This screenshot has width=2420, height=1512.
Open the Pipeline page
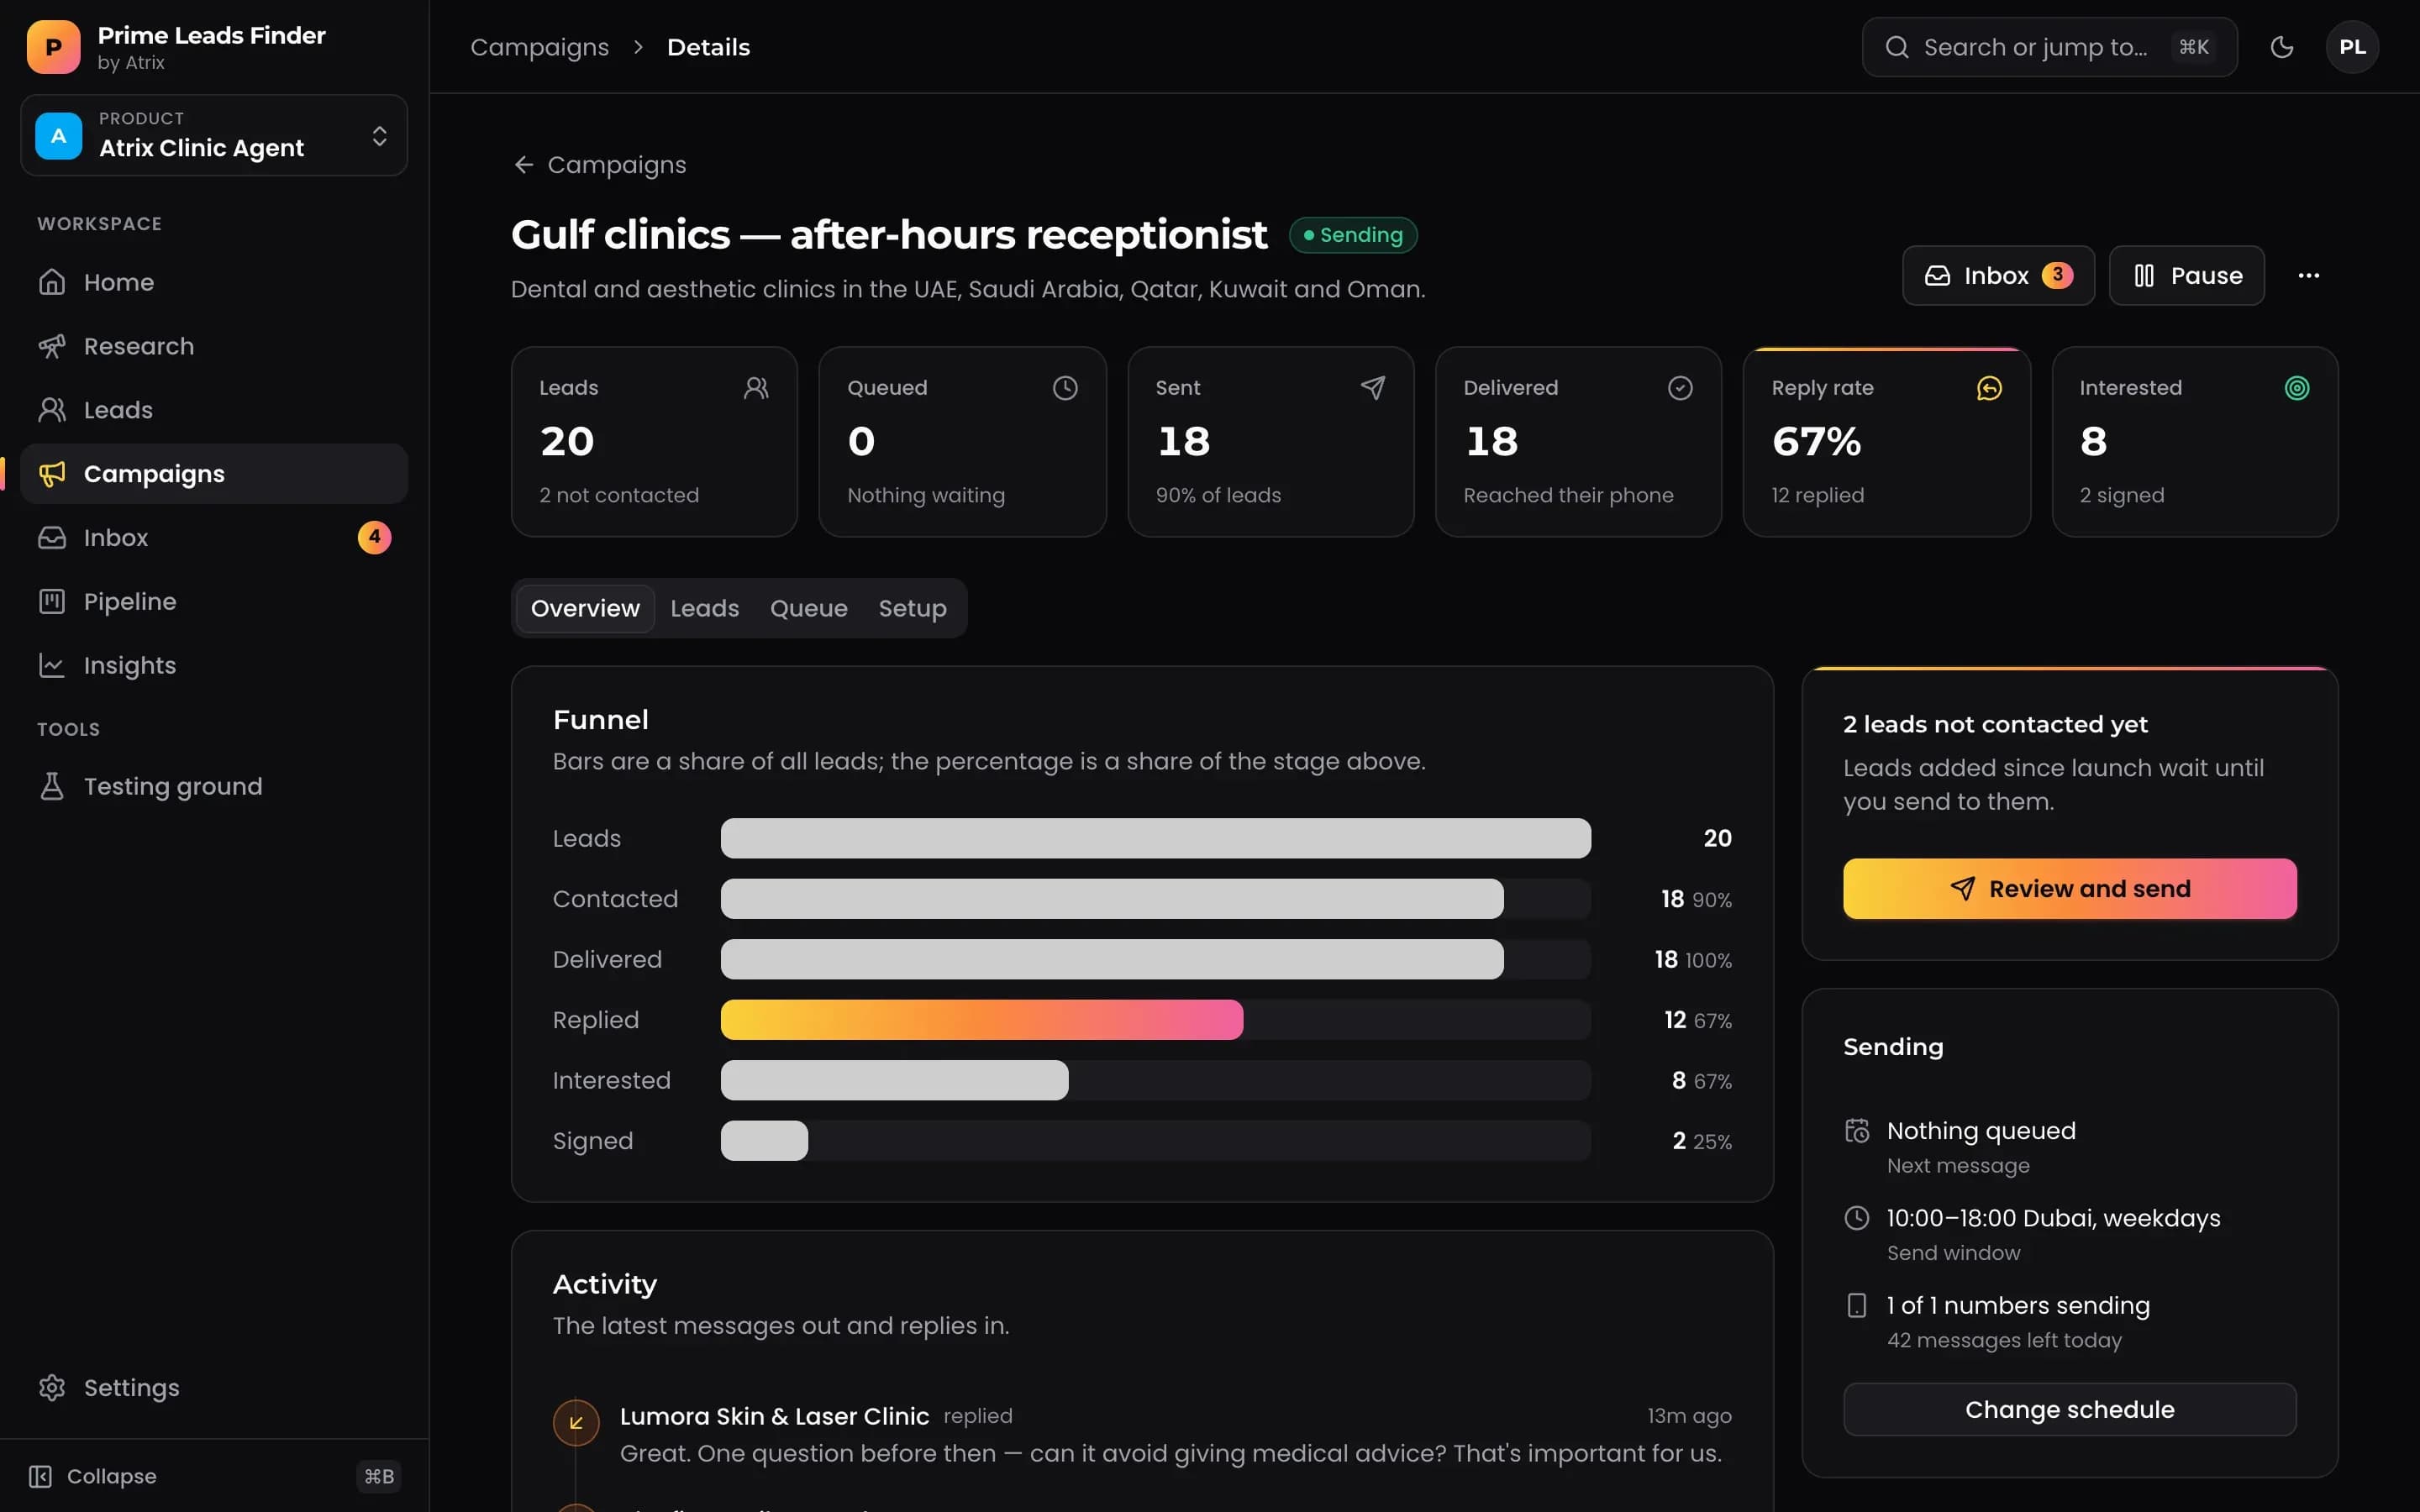(x=214, y=602)
